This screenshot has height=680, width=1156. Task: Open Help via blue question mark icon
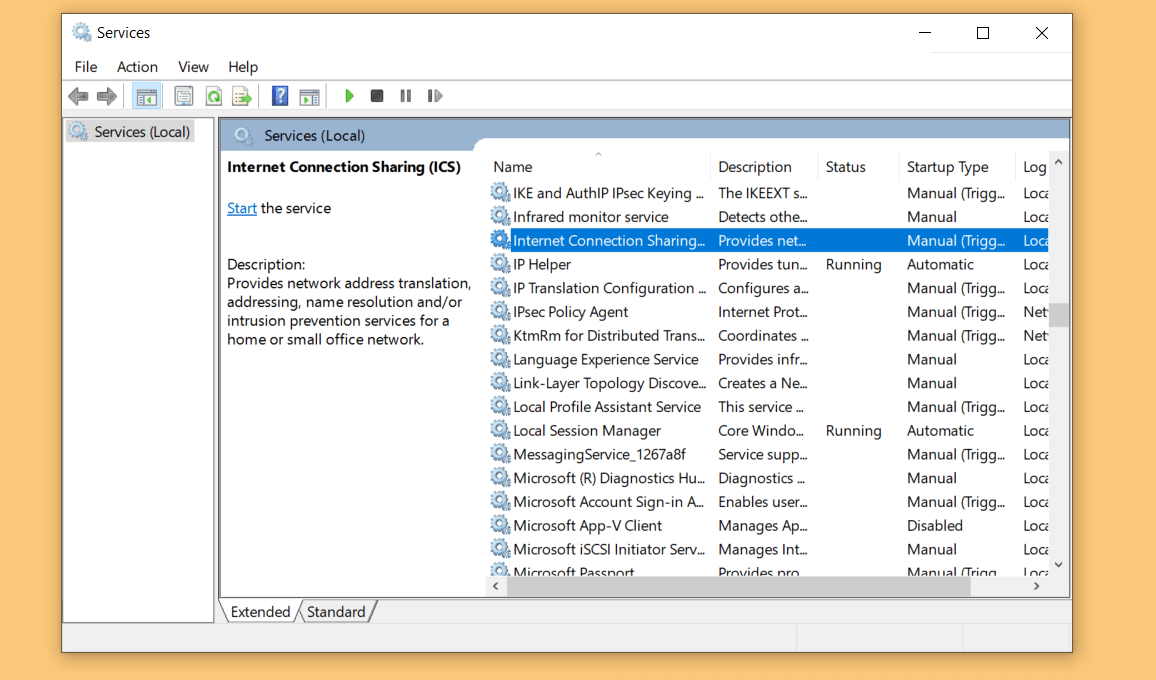(280, 96)
